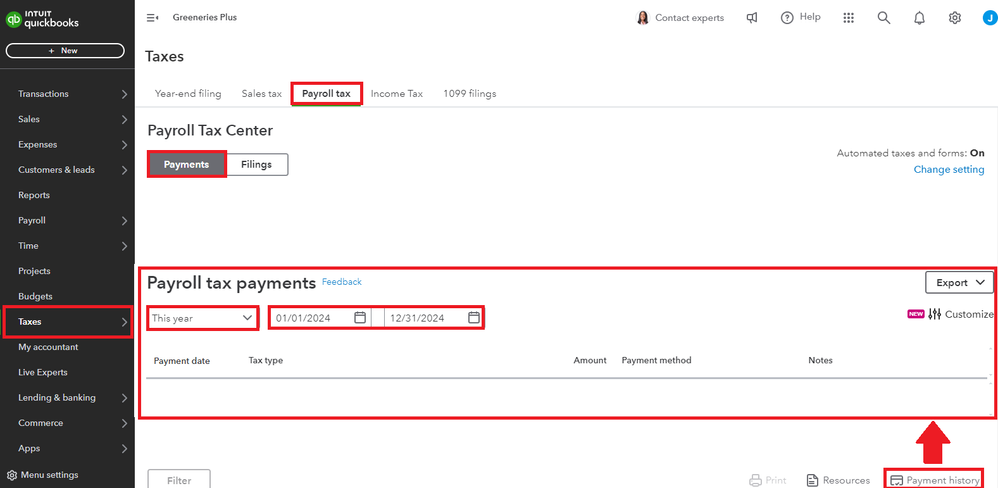Open the apps grid icon
This screenshot has height=488, width=998.
point(848,18)
